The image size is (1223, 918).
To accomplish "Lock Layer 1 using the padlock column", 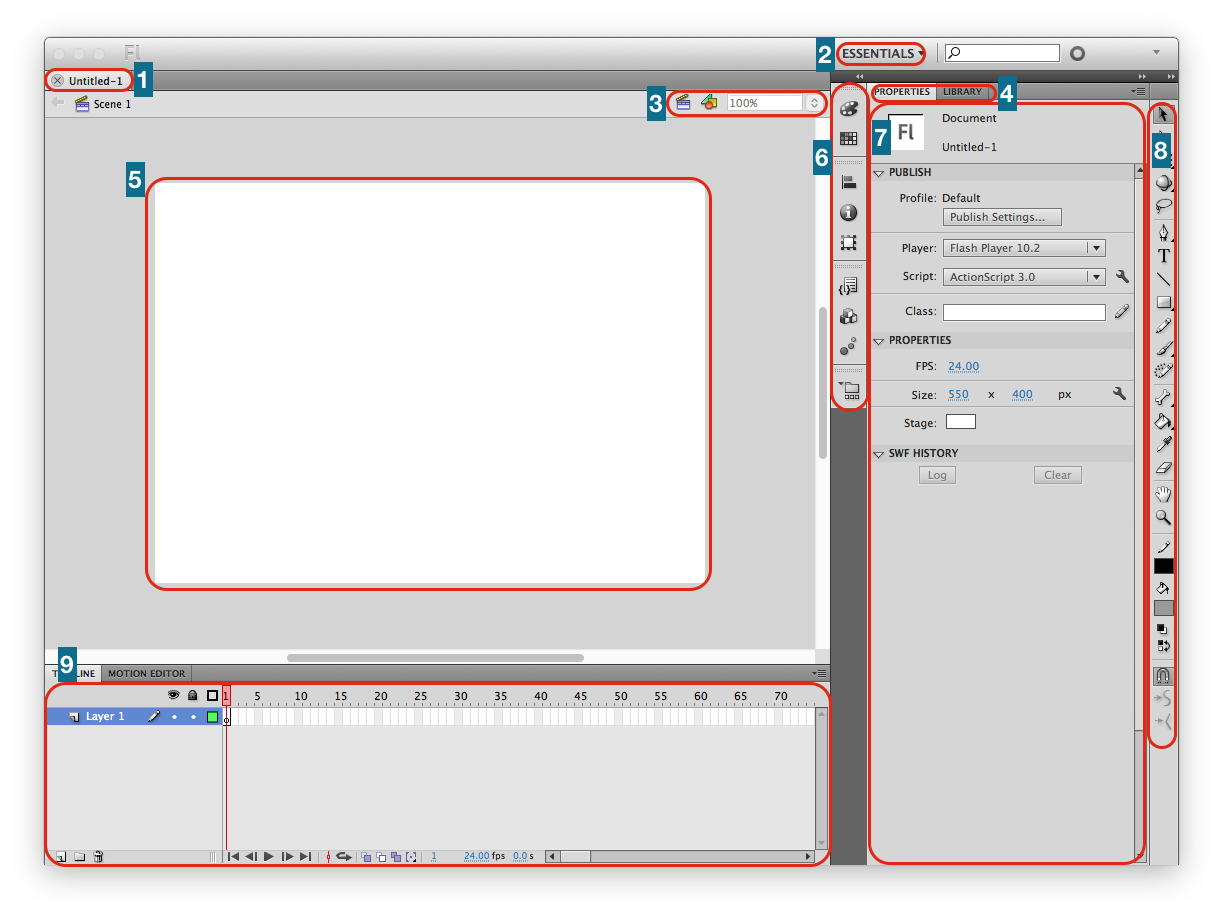I will (x=192, y=716).
